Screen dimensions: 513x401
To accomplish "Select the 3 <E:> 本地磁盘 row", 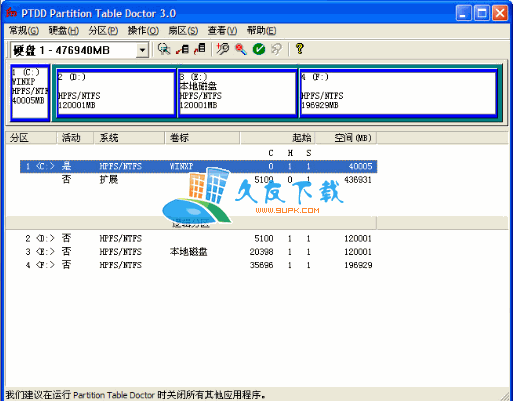I will pyautogui.click(x=198, y=252).
